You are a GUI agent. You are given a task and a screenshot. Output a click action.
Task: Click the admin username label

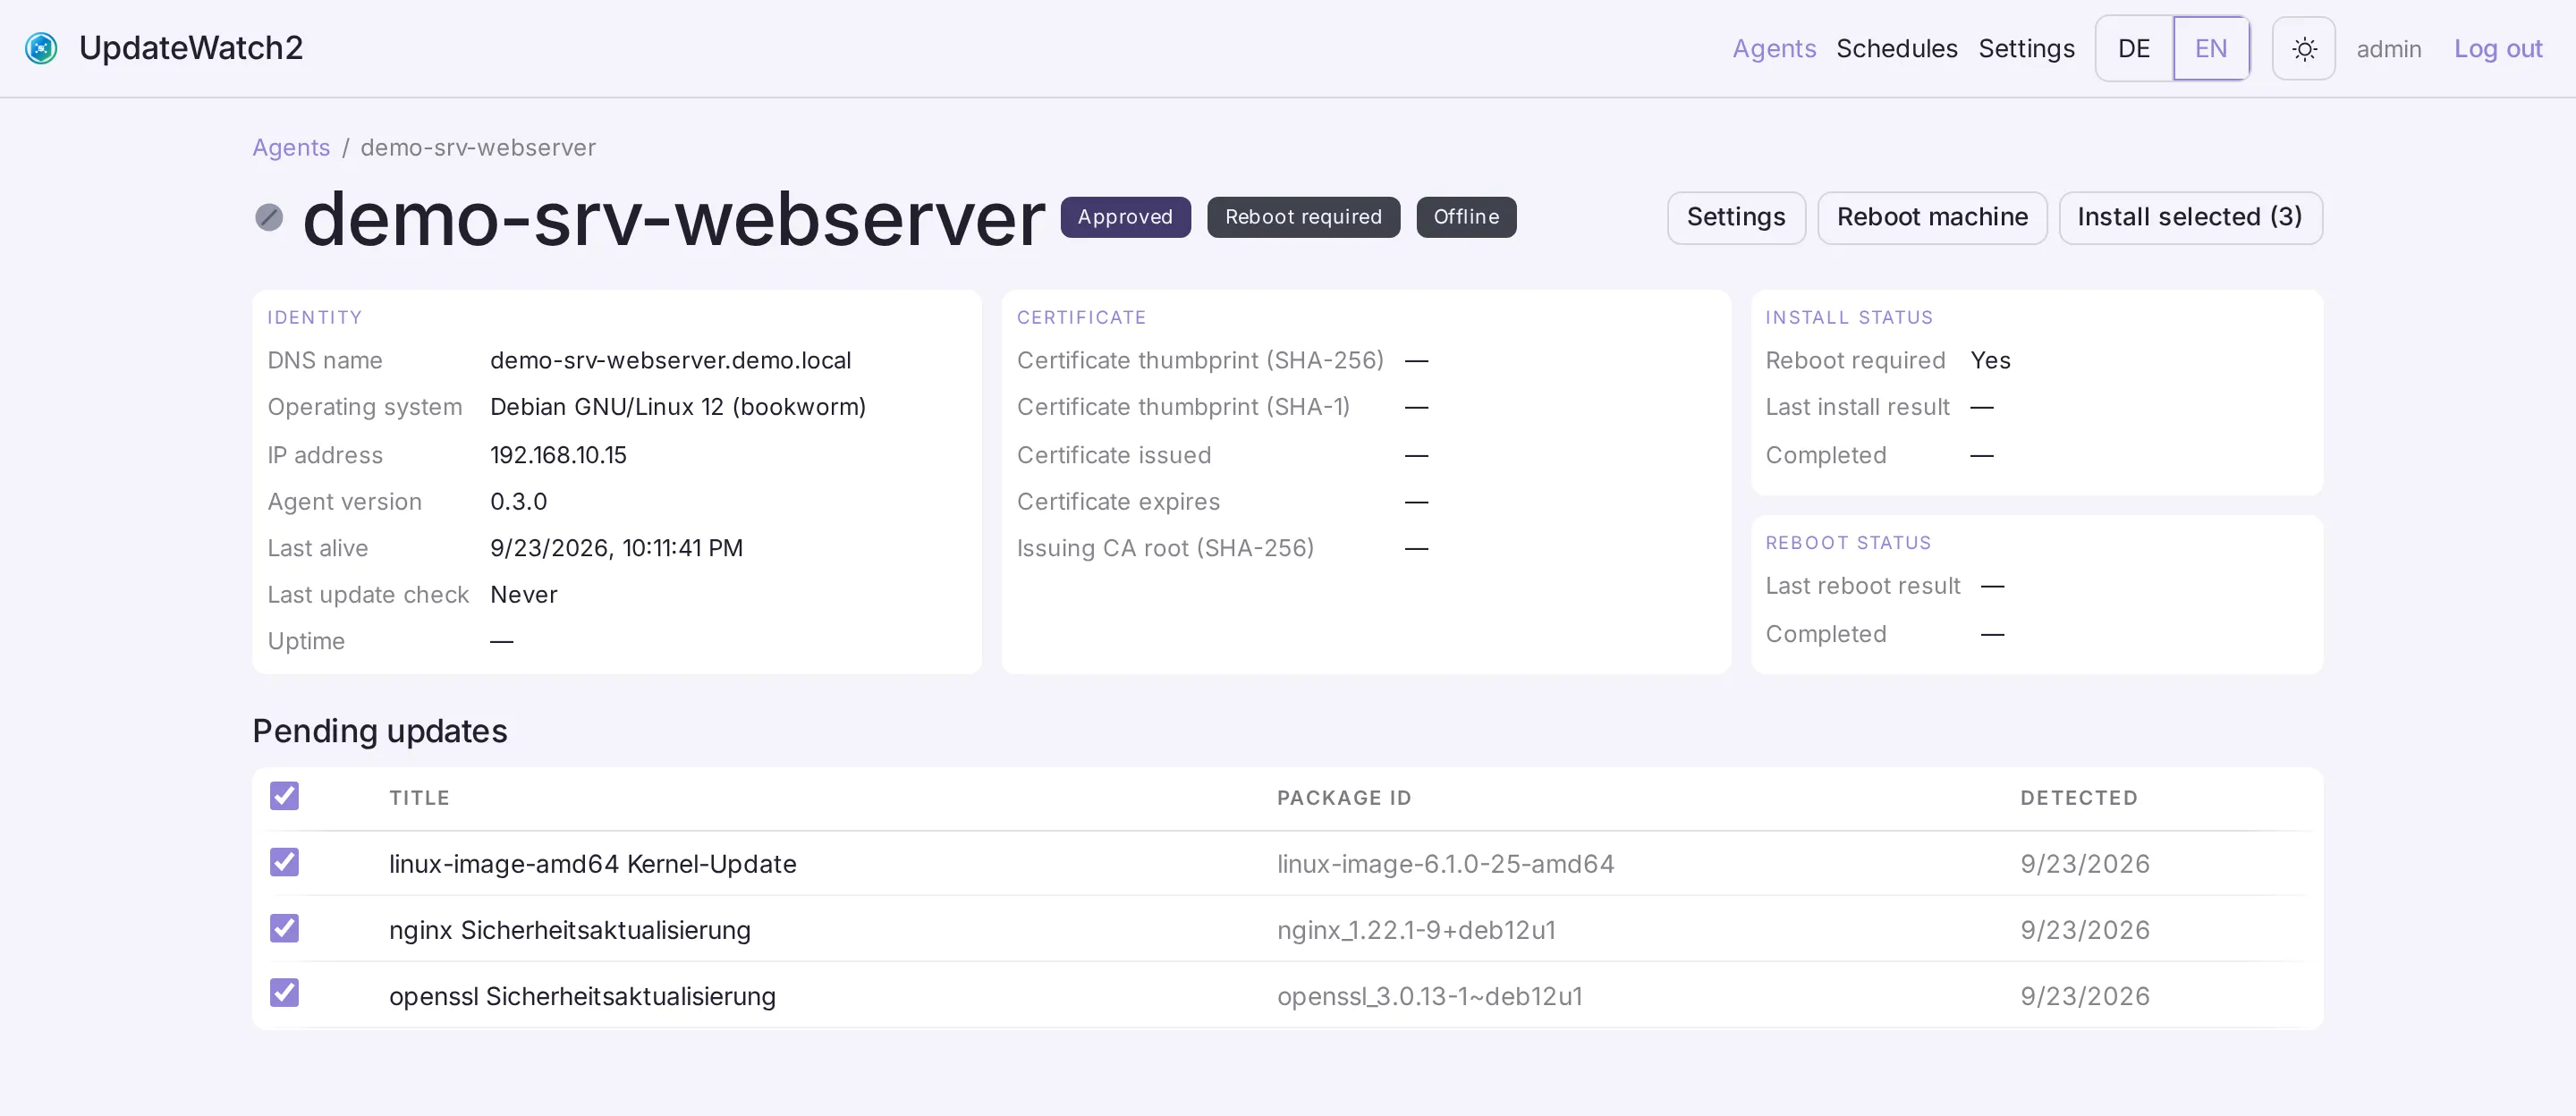(x=2388, y=49)
